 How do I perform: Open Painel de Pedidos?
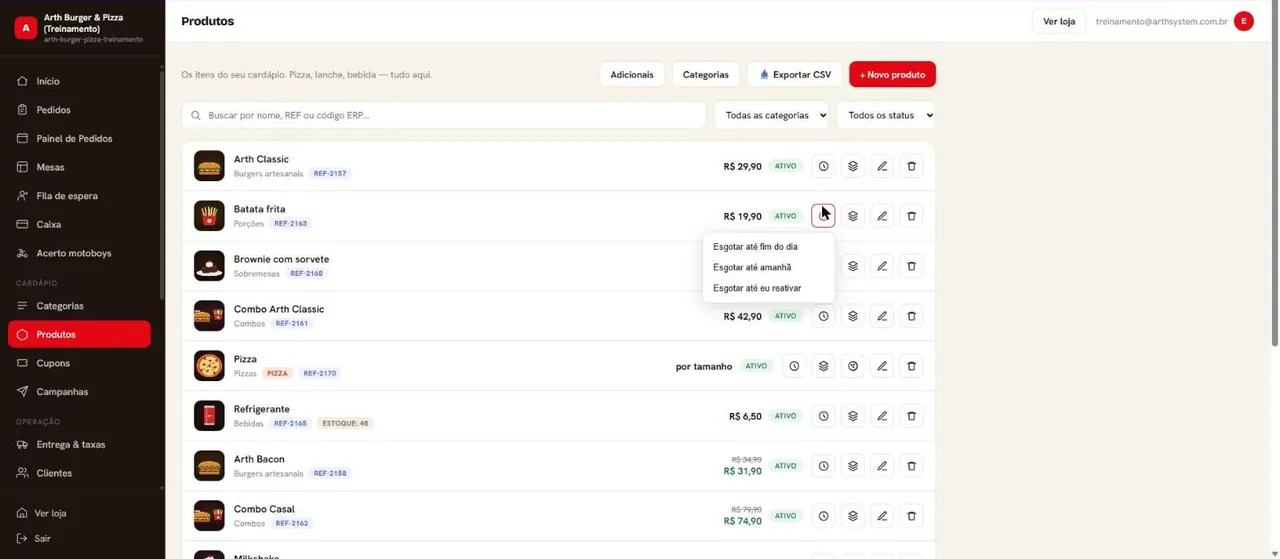(x=79, y=139)
